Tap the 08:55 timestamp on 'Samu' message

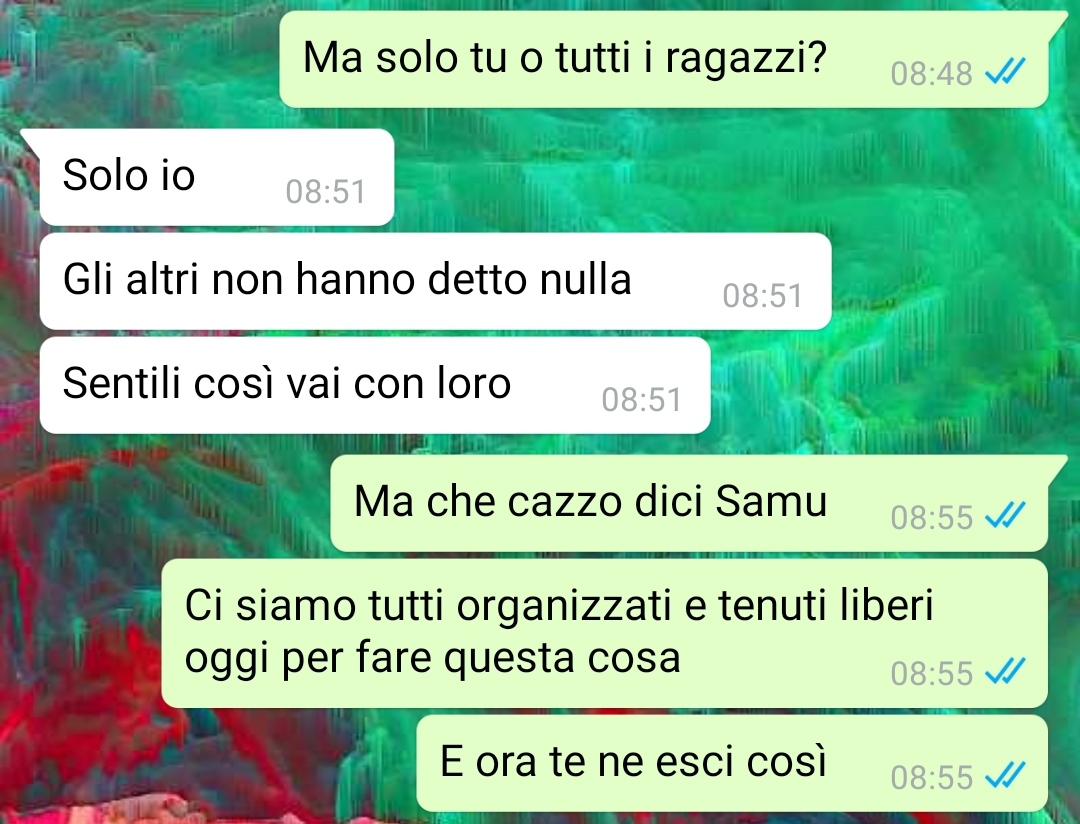tap(931, 517)
